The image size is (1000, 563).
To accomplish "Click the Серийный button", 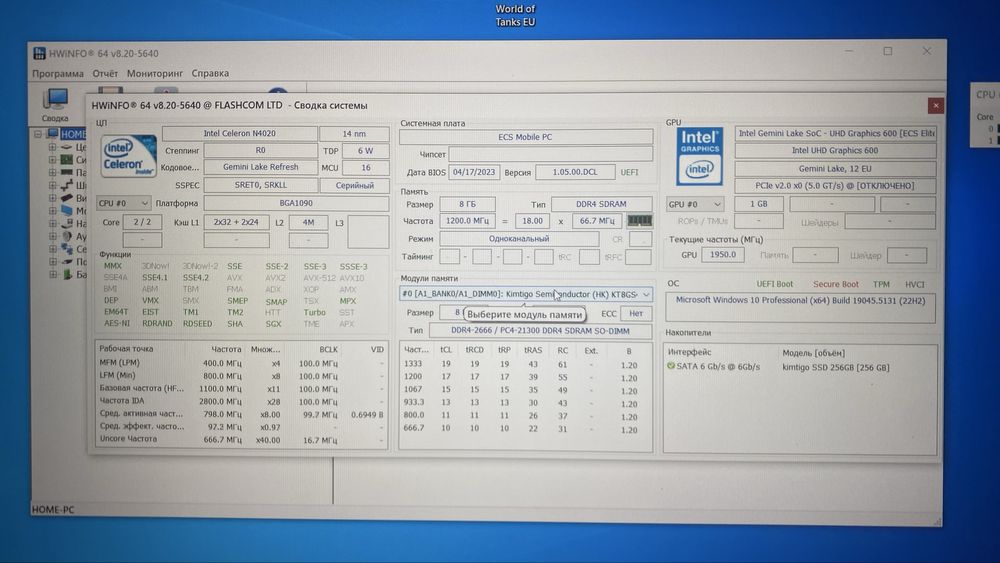I will [x=355, y=186].
